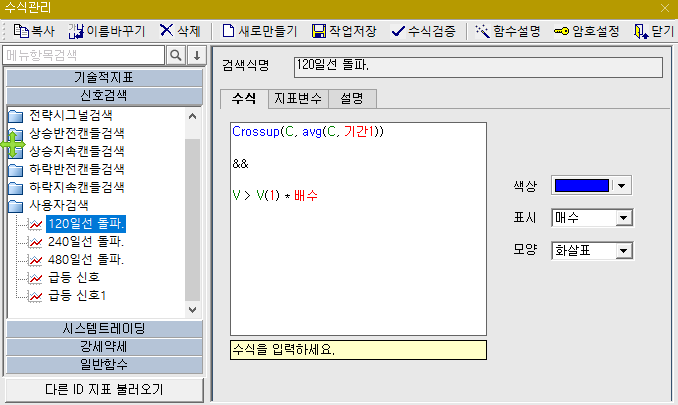The height and width of the screenshot is (405, 678).
Task: Click the blue color swatch
Action: pyautogui.click(x=582, y=186)
